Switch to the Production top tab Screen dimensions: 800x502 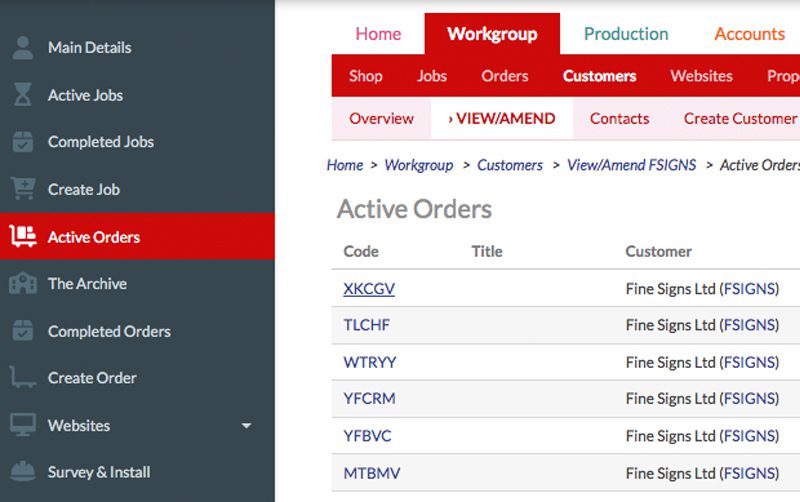(626, 34)
